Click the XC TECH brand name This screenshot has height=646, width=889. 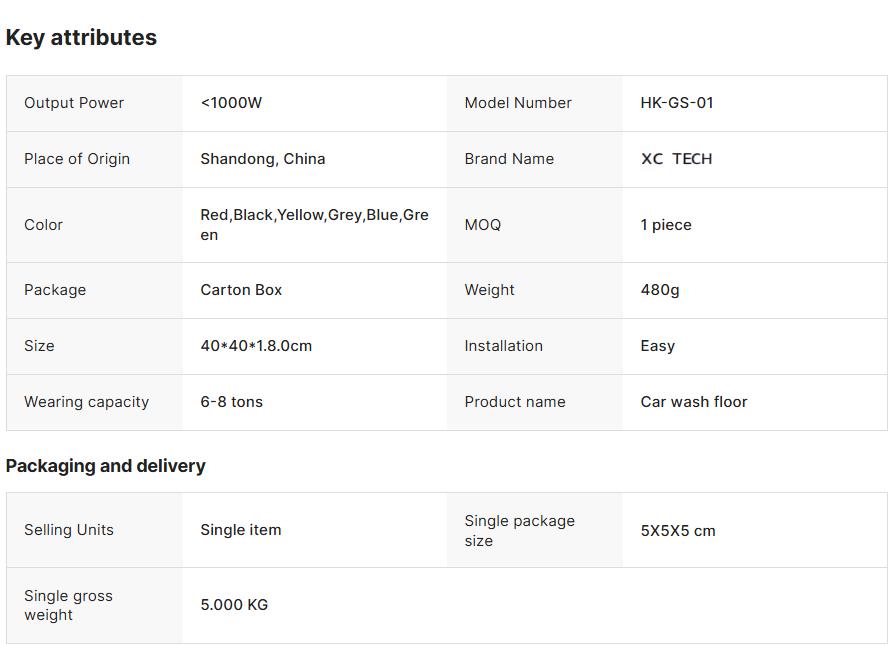[676, 159]
